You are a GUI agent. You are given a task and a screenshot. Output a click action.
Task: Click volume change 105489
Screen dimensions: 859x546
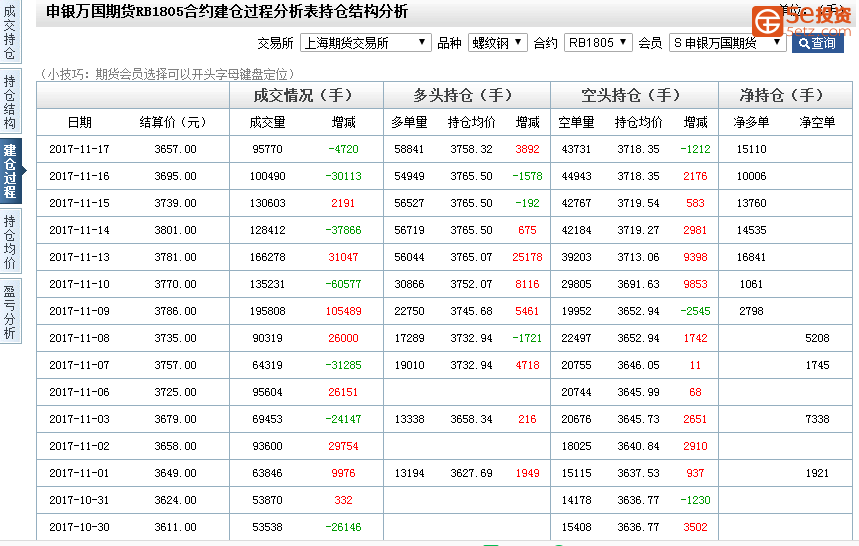coord(343,311)
